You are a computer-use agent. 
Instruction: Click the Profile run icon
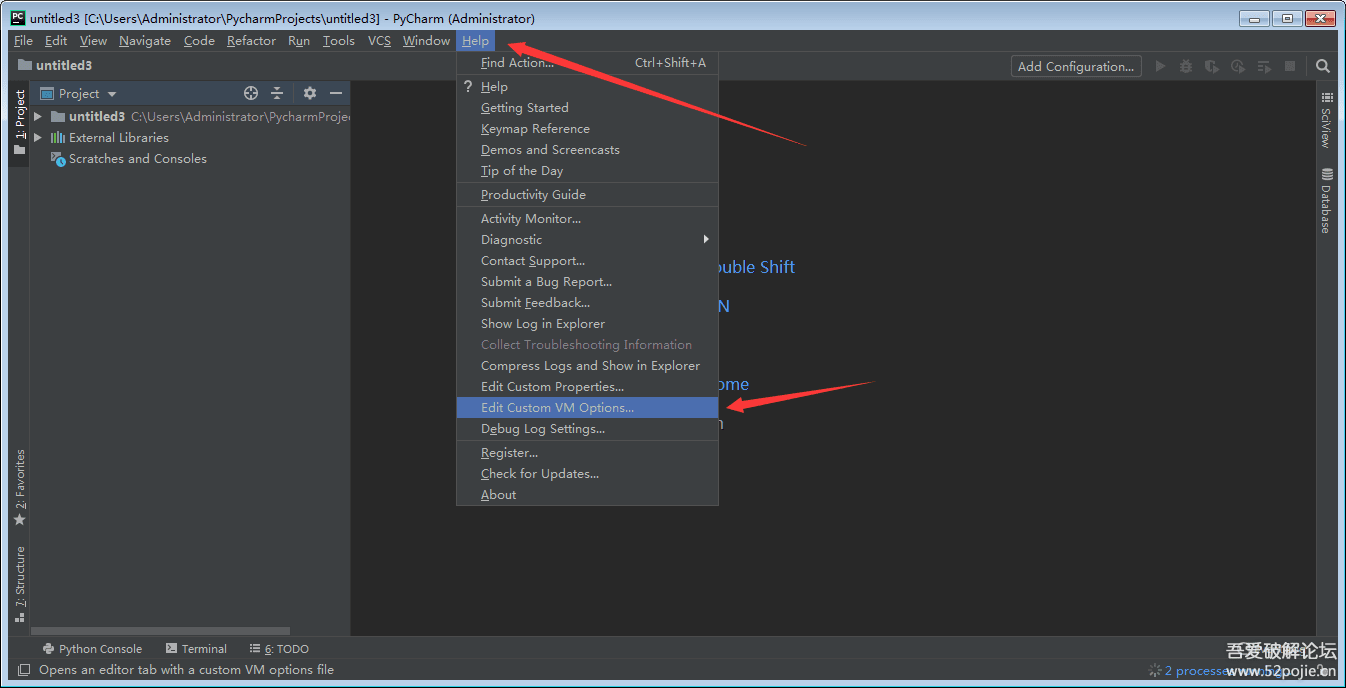pyautogui.click(x=1238, y=66)
